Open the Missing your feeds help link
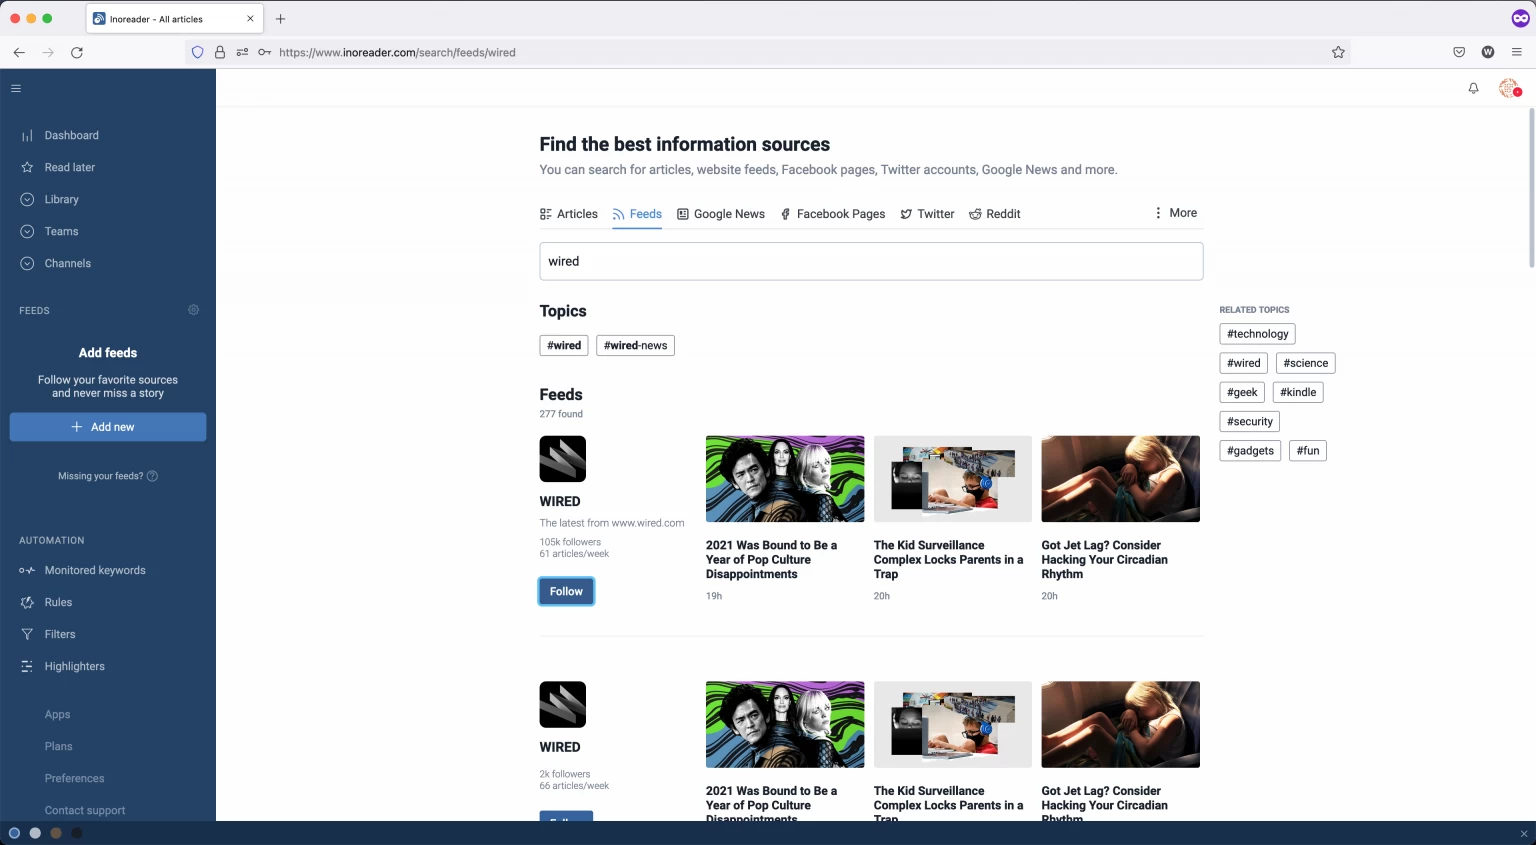The image size is (1536, 845). pos(107,476)
